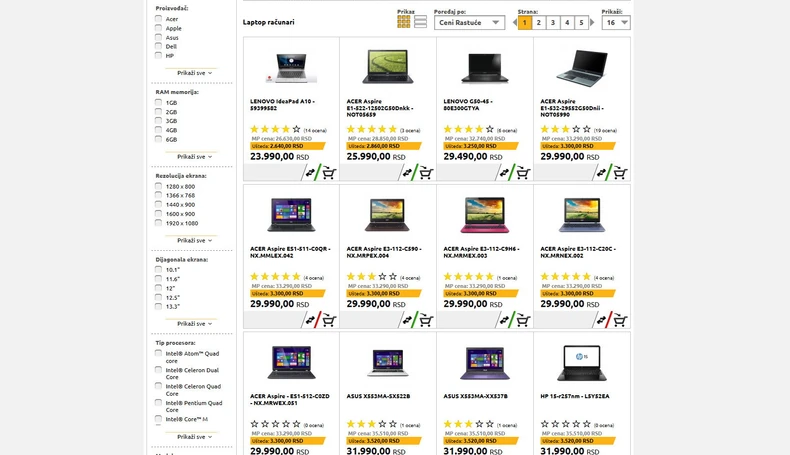Go to next page arrow
Viewport: 790px width, 455px height.
[x=592, y=22]
